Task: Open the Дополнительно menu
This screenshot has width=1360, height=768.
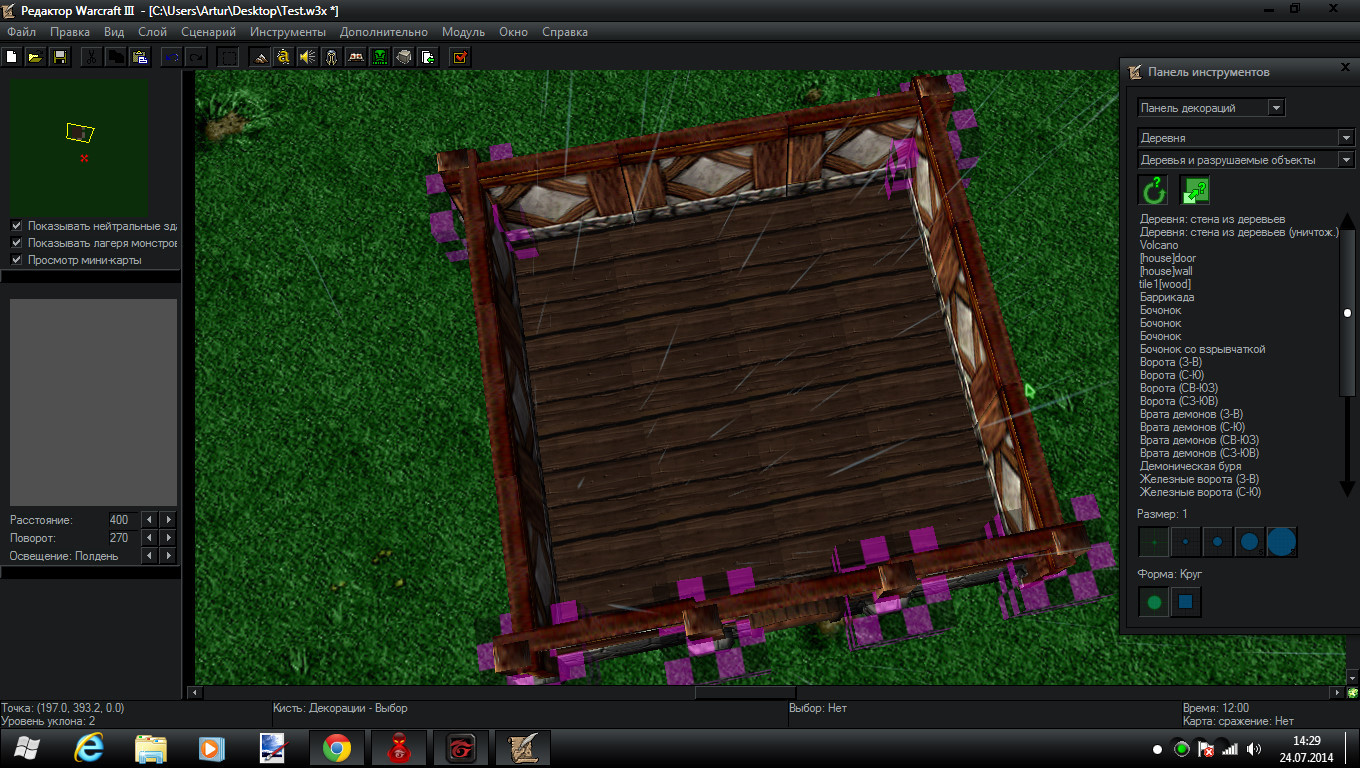Action: pyautogui.click(x=384, y=32)
